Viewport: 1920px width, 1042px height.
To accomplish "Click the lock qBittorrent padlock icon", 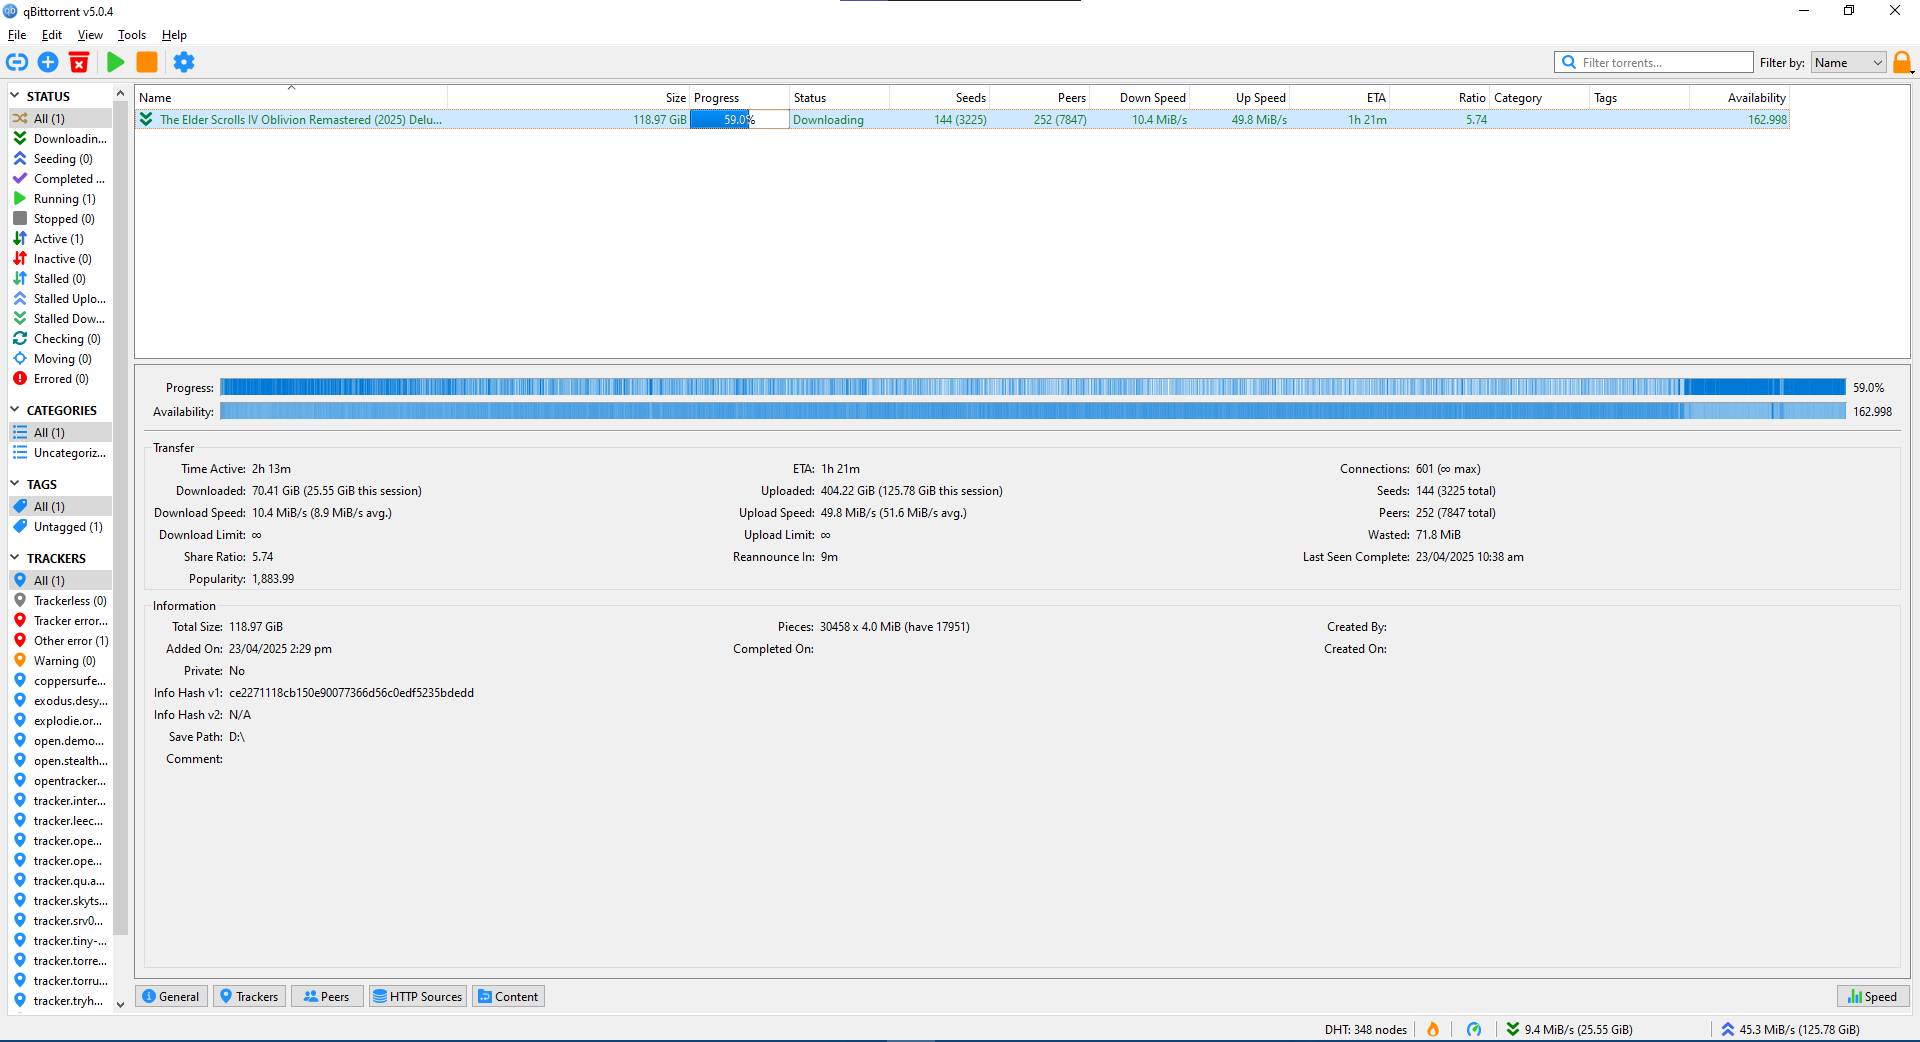I will [x=1902, y=62].
